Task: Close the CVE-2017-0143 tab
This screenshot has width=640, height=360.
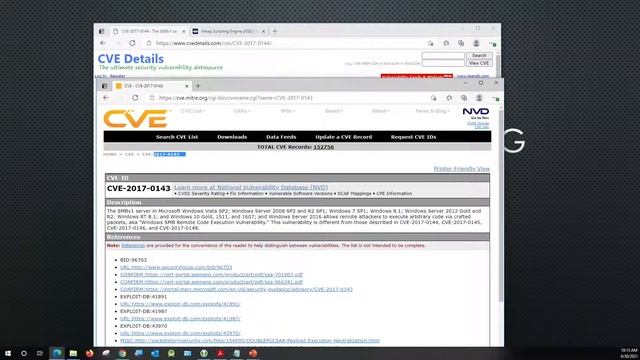Action: [x=187, y=86]
